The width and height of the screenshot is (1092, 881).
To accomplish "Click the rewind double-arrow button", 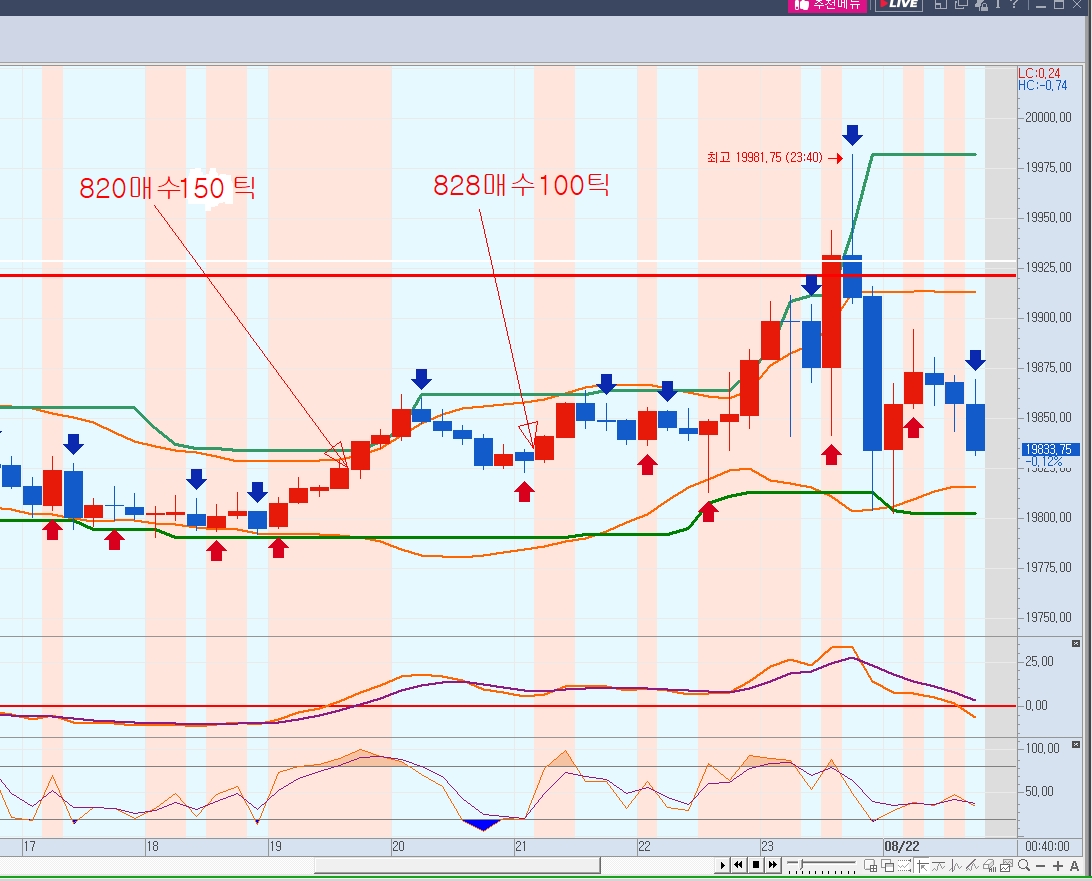I will pos(738,865).
